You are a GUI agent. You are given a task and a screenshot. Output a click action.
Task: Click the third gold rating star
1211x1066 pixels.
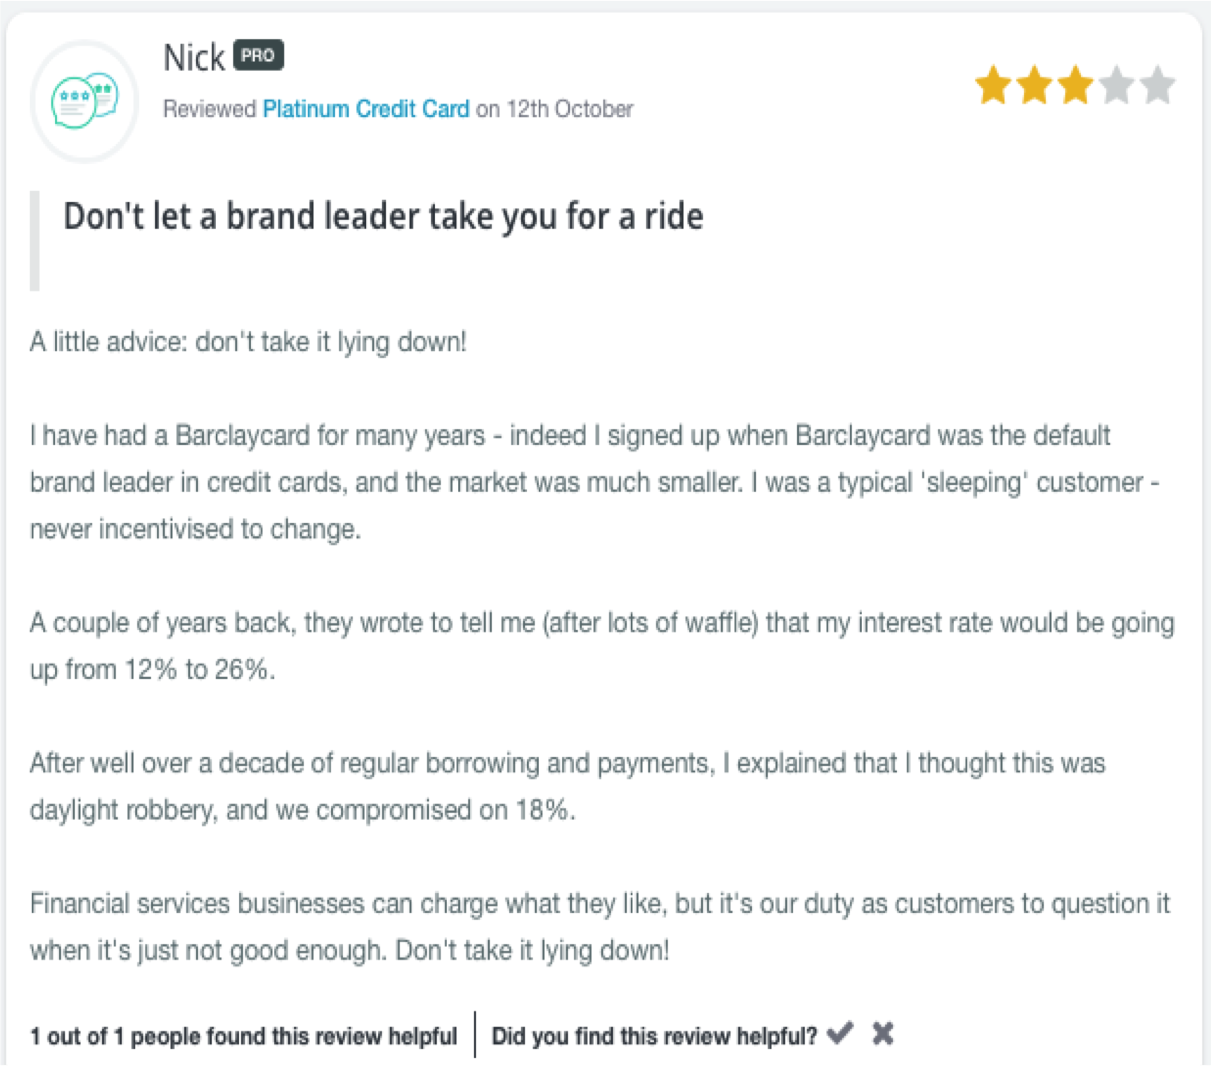(x=1076, y=85)
